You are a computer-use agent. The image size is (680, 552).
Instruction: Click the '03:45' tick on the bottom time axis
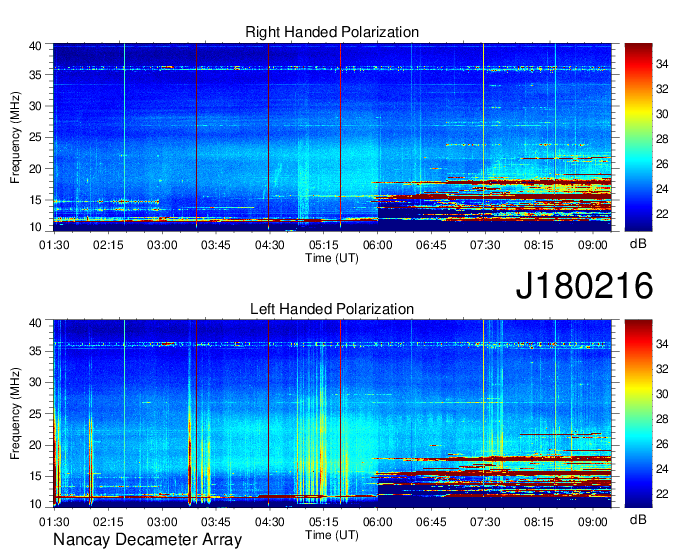[x=216, y=522]
